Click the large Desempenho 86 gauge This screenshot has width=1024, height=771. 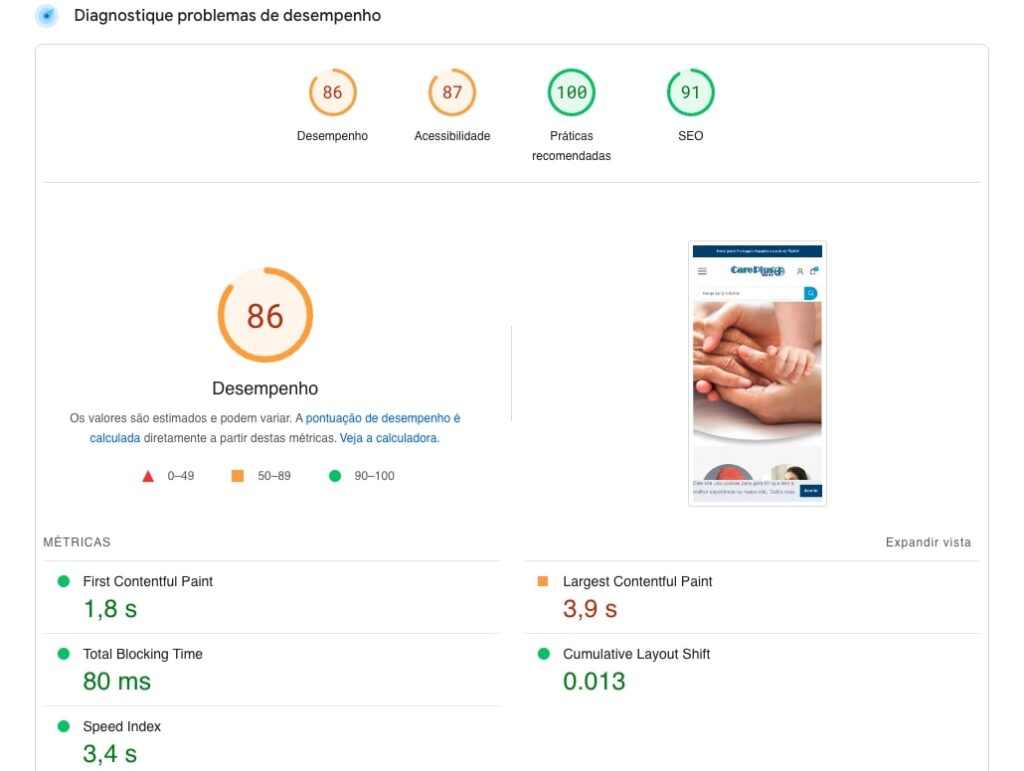pos(265,315)
